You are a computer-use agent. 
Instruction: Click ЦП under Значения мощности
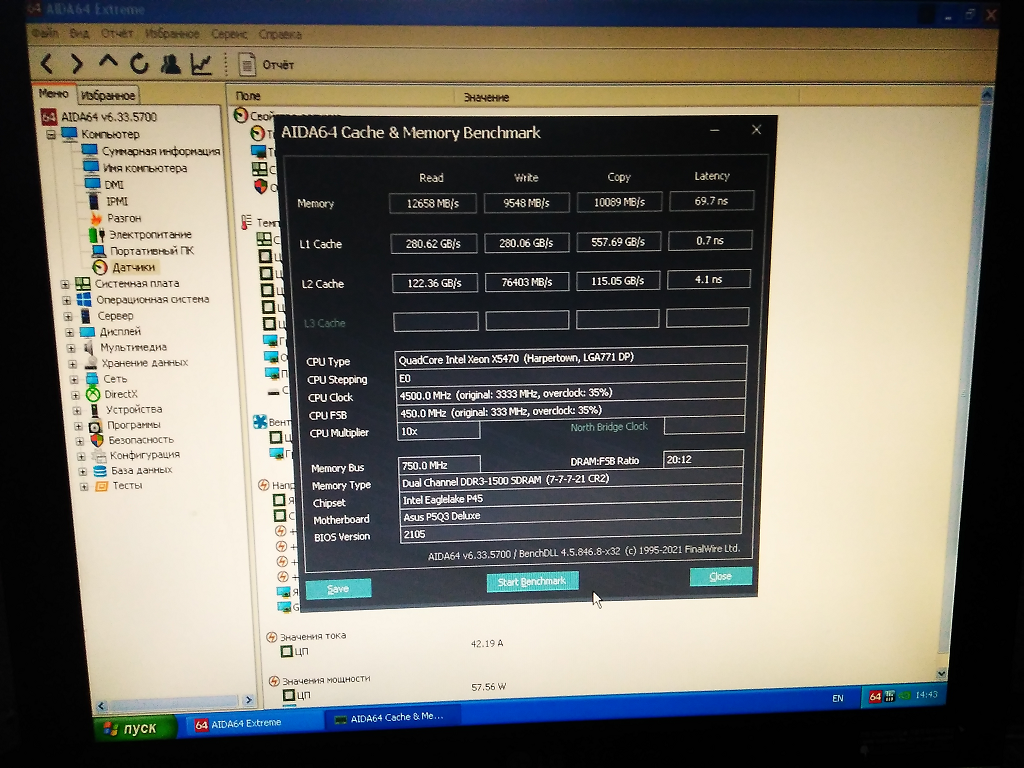(303, 696)
